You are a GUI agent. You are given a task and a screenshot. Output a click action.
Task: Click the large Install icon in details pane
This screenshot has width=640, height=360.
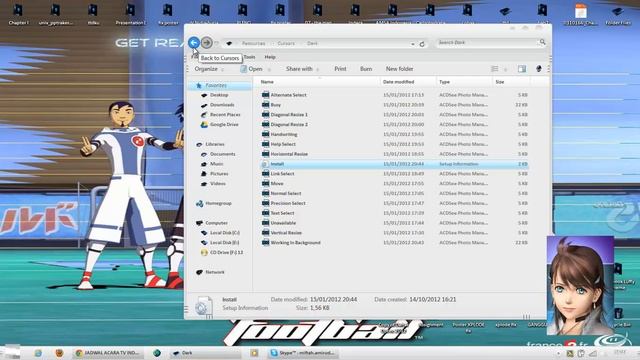(203, 306)
